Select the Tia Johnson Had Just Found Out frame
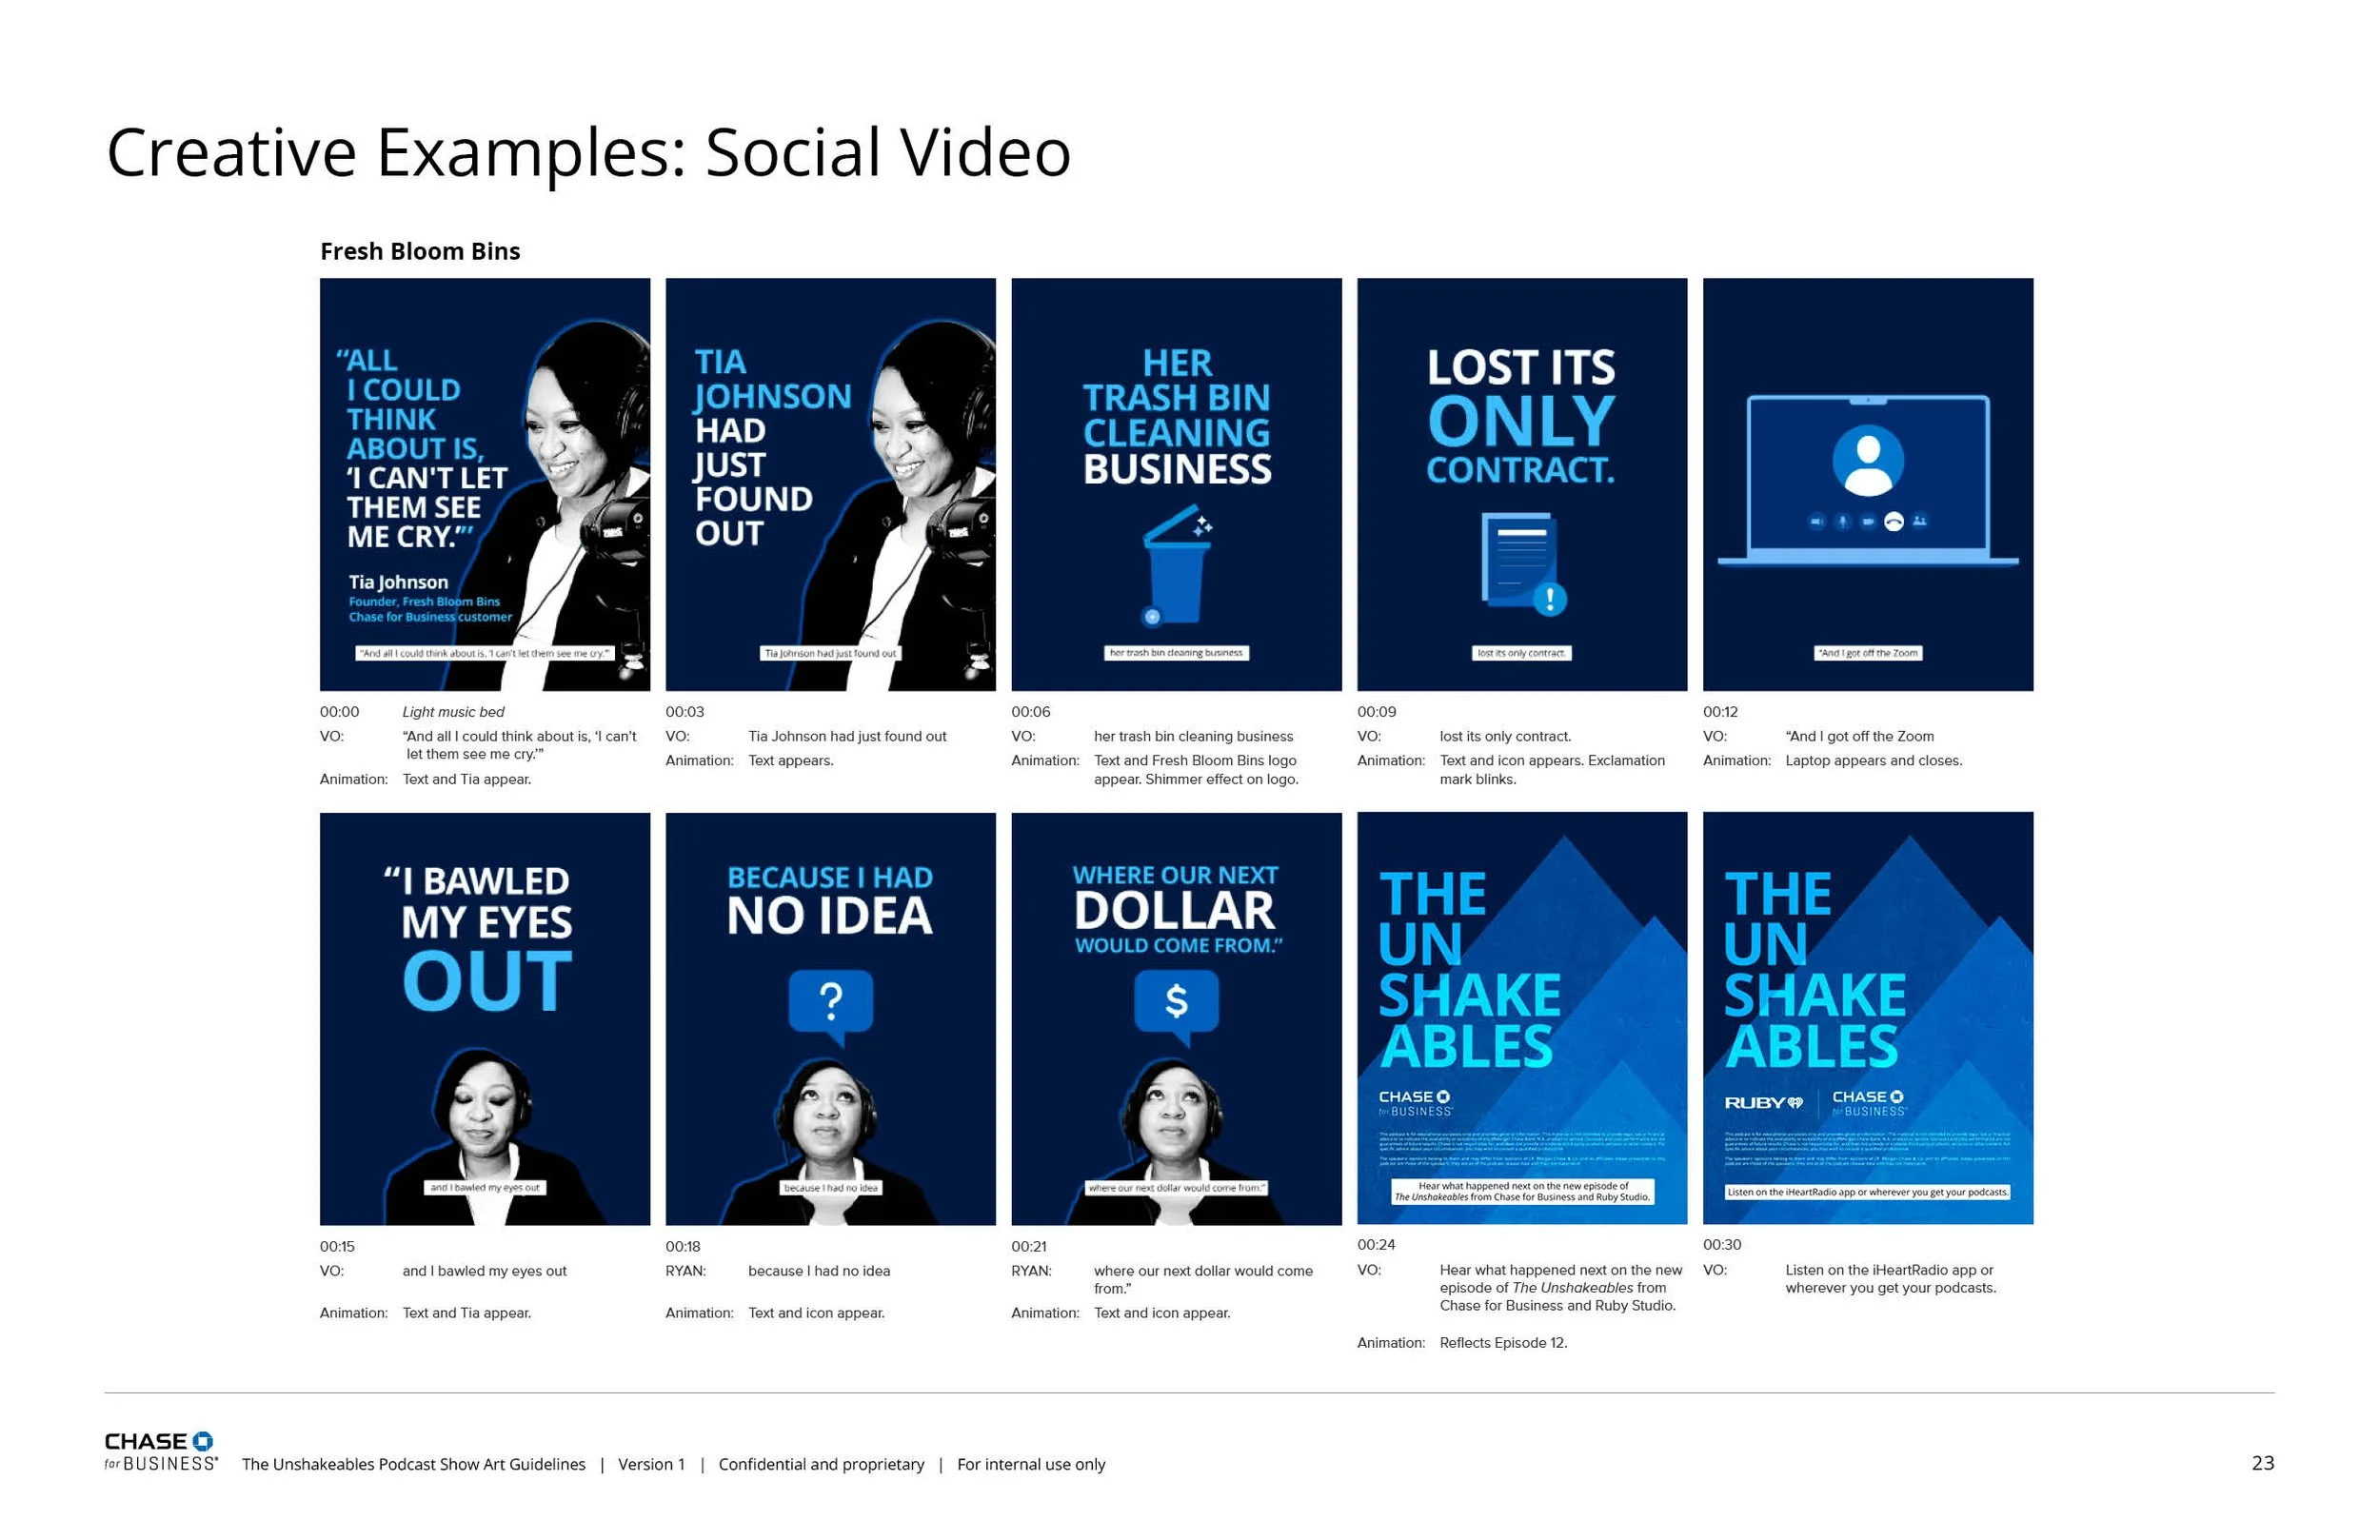This screenshot has width=2380, height=1540. click(830, 485)
